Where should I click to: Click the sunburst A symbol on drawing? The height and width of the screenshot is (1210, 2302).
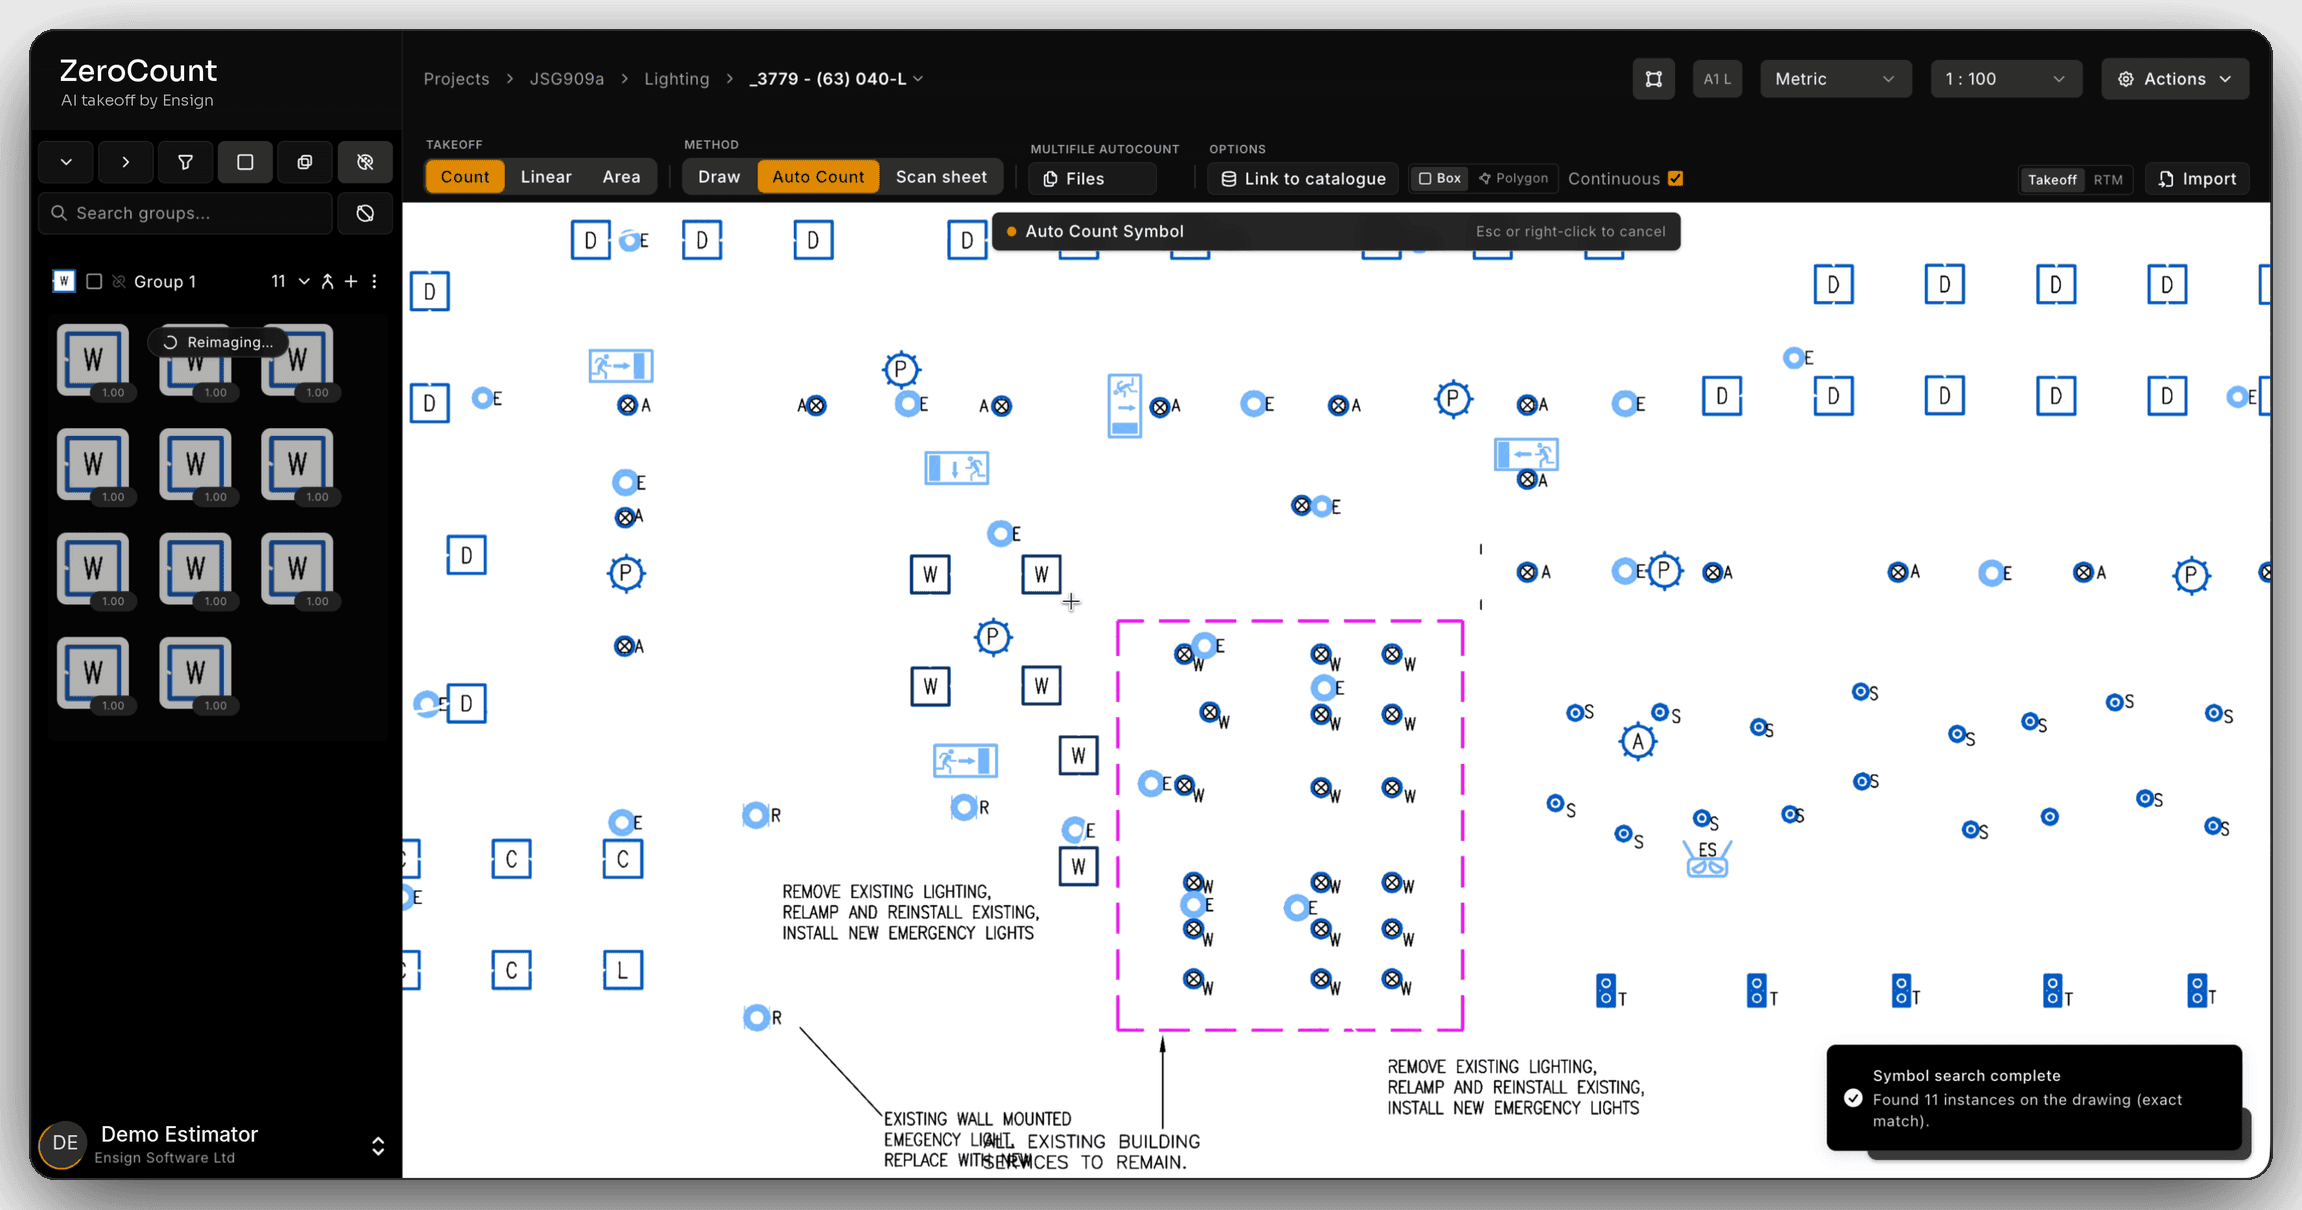pyautogui.click(x=1637, y=742)
